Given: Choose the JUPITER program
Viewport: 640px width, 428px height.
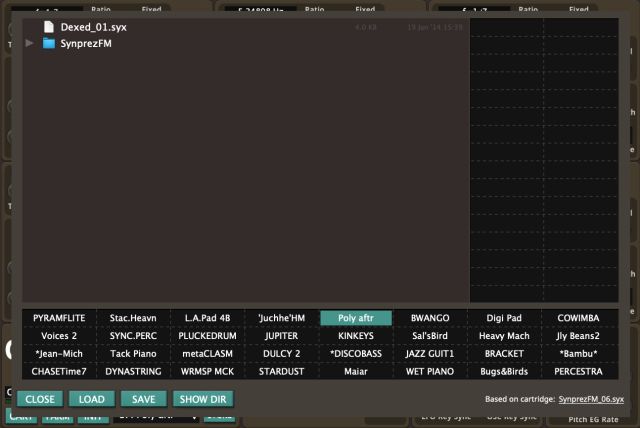Looking at the screenshot, I should click(x=282, y=336).
